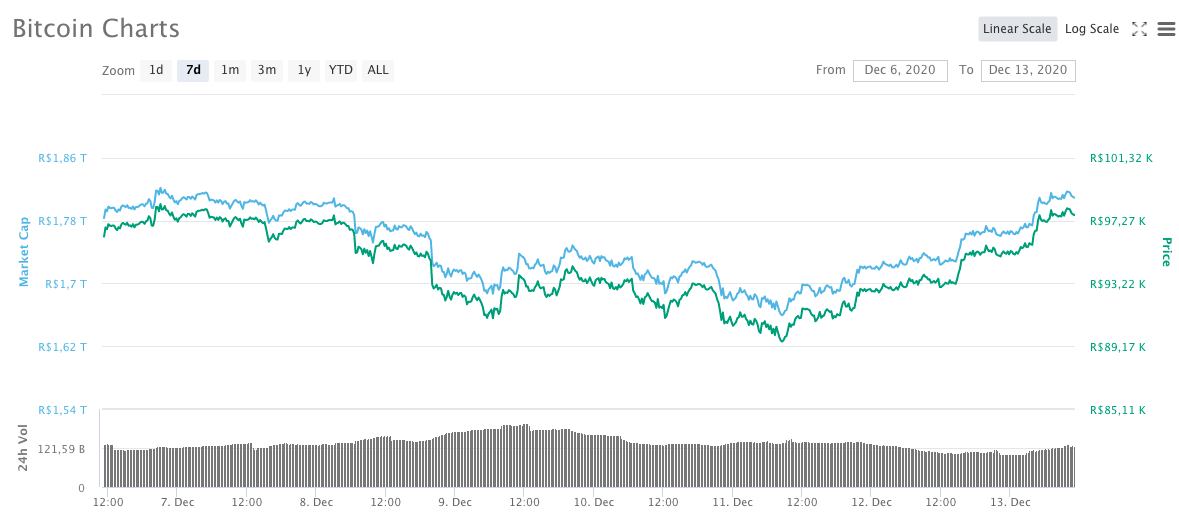Click the 121,59 B volume label

(x=64, y=449)
